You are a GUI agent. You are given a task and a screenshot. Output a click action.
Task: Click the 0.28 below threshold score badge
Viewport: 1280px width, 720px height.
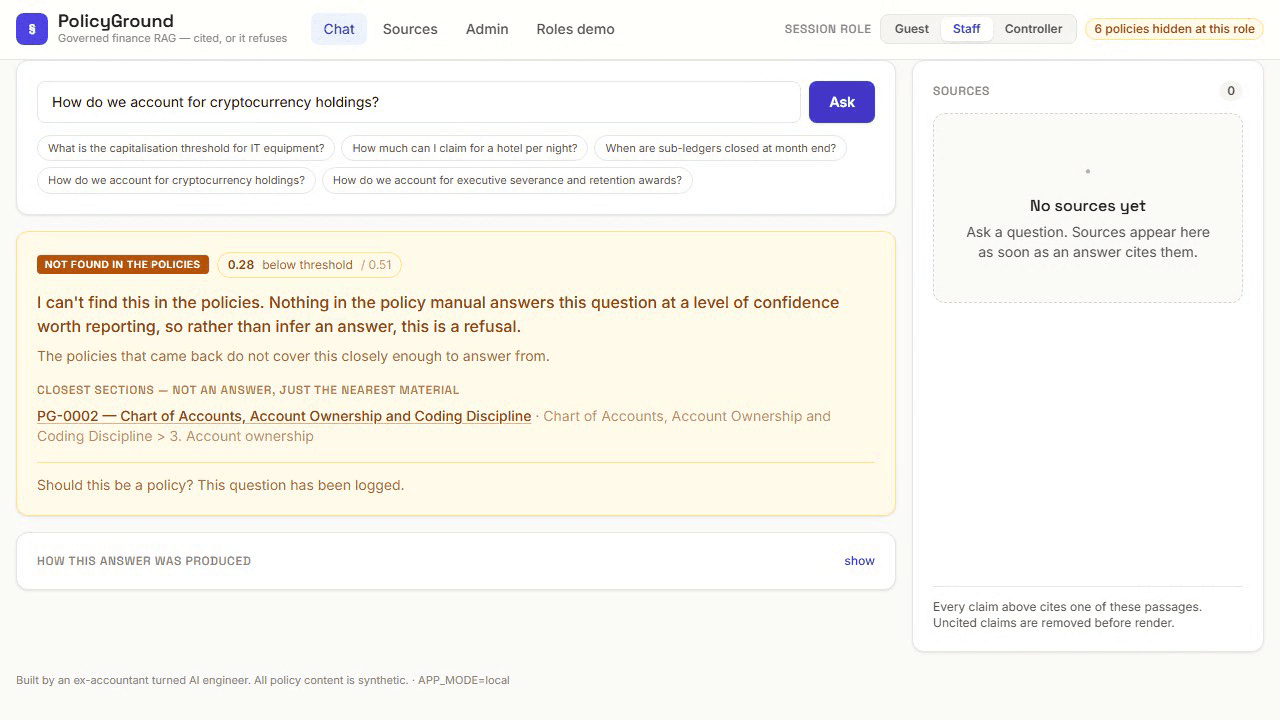(310, 265)
